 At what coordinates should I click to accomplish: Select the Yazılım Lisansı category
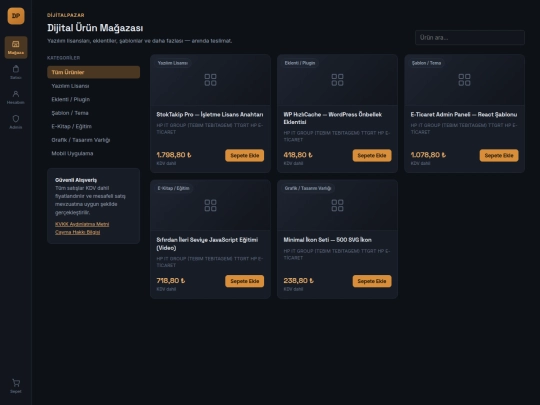pyautogui.click(x=93, y=86)
